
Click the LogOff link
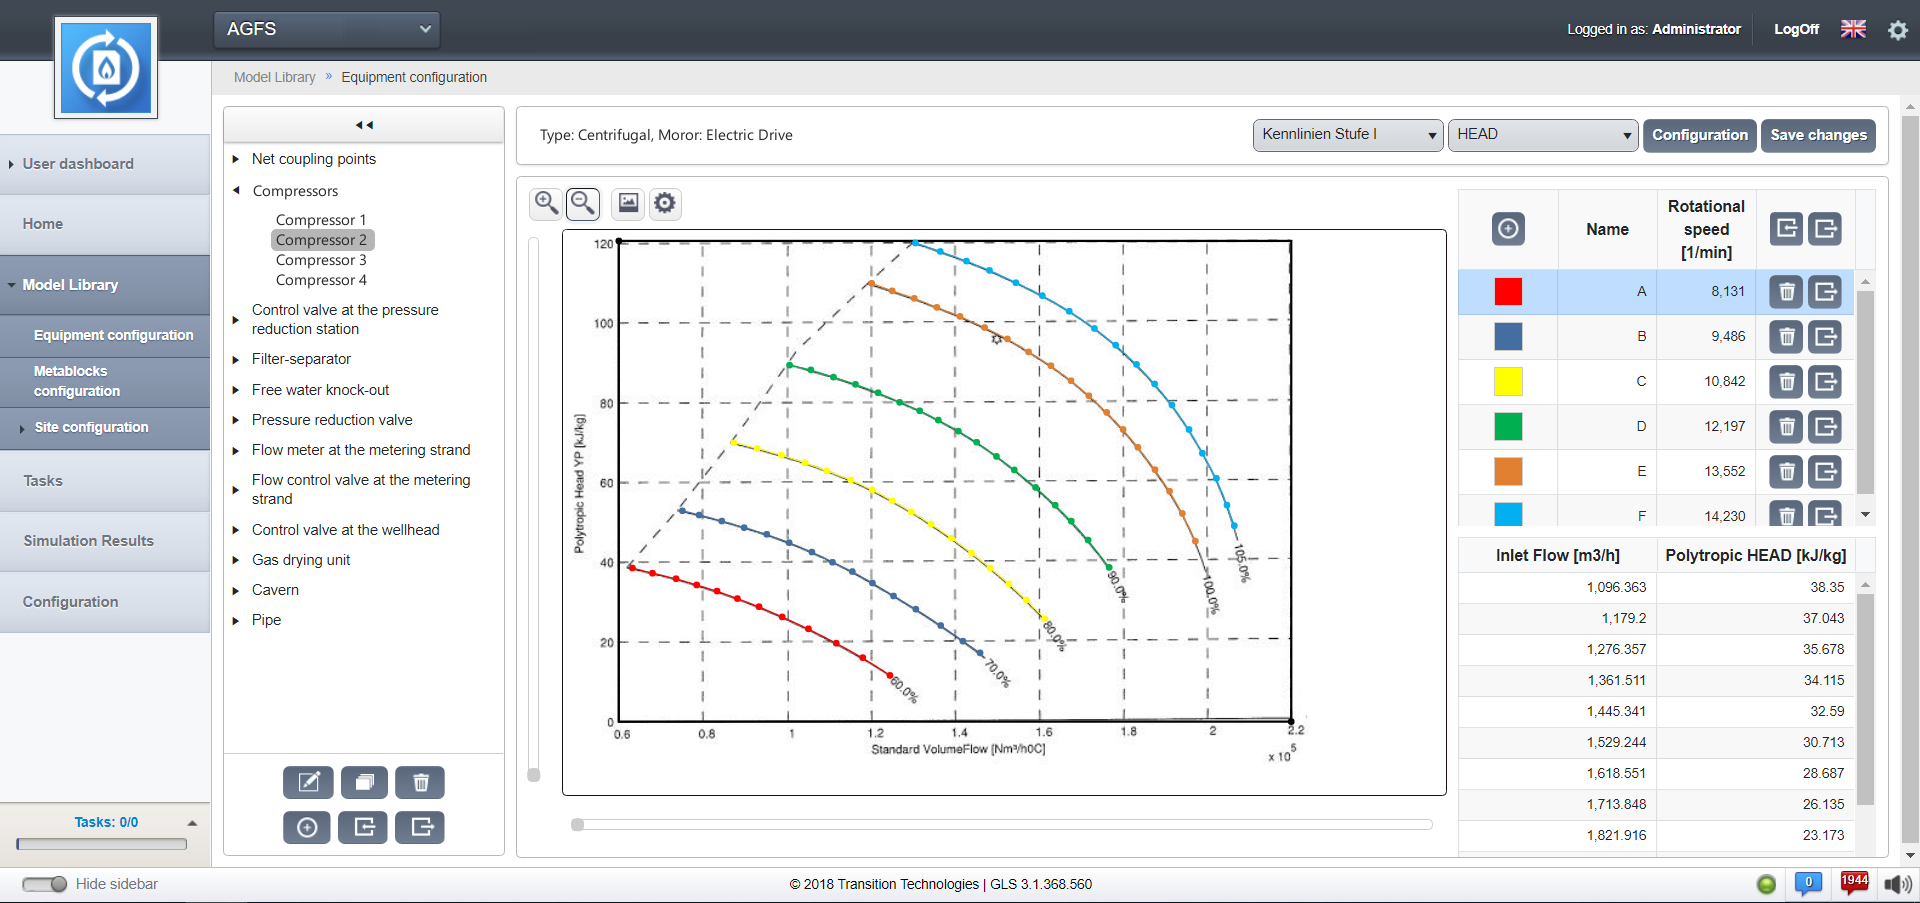click(x=1796, y=29)
